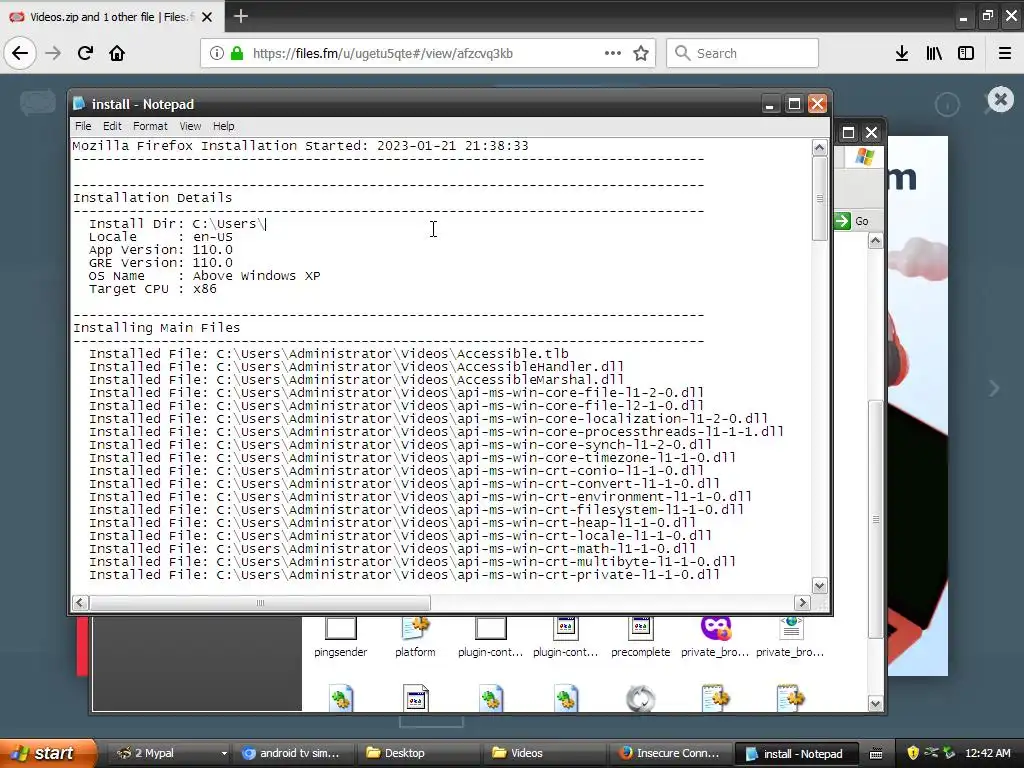Open Notepad Help menu
Image resolution: width=1024 pixels, height=768 pixels.
click(223, 126)
